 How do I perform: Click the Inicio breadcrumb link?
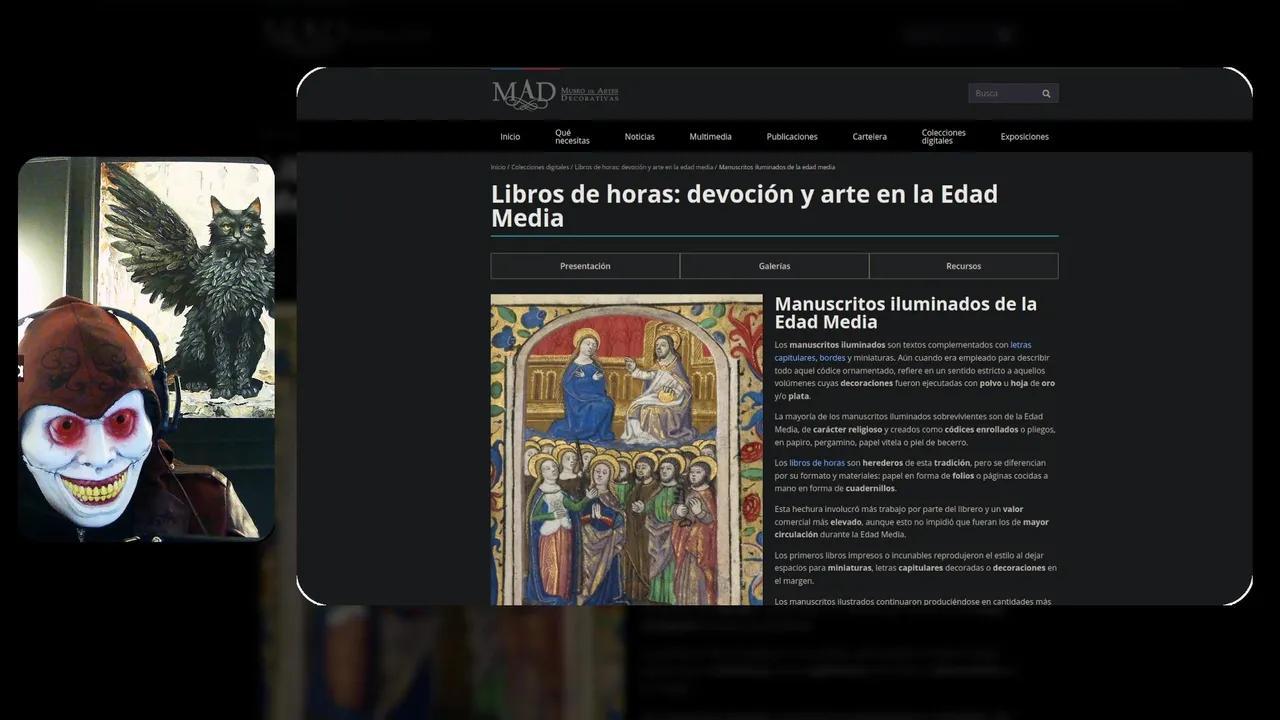click(x=497, y=167)
